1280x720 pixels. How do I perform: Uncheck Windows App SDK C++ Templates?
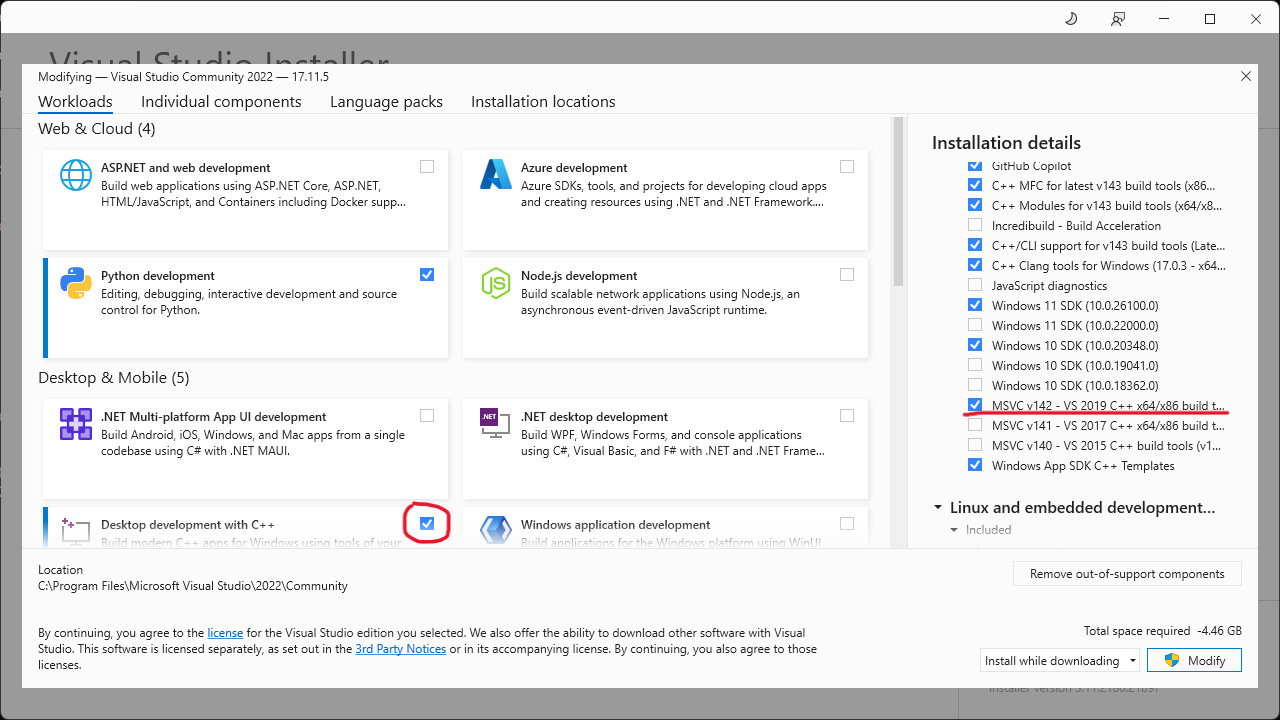click(975, 465)
